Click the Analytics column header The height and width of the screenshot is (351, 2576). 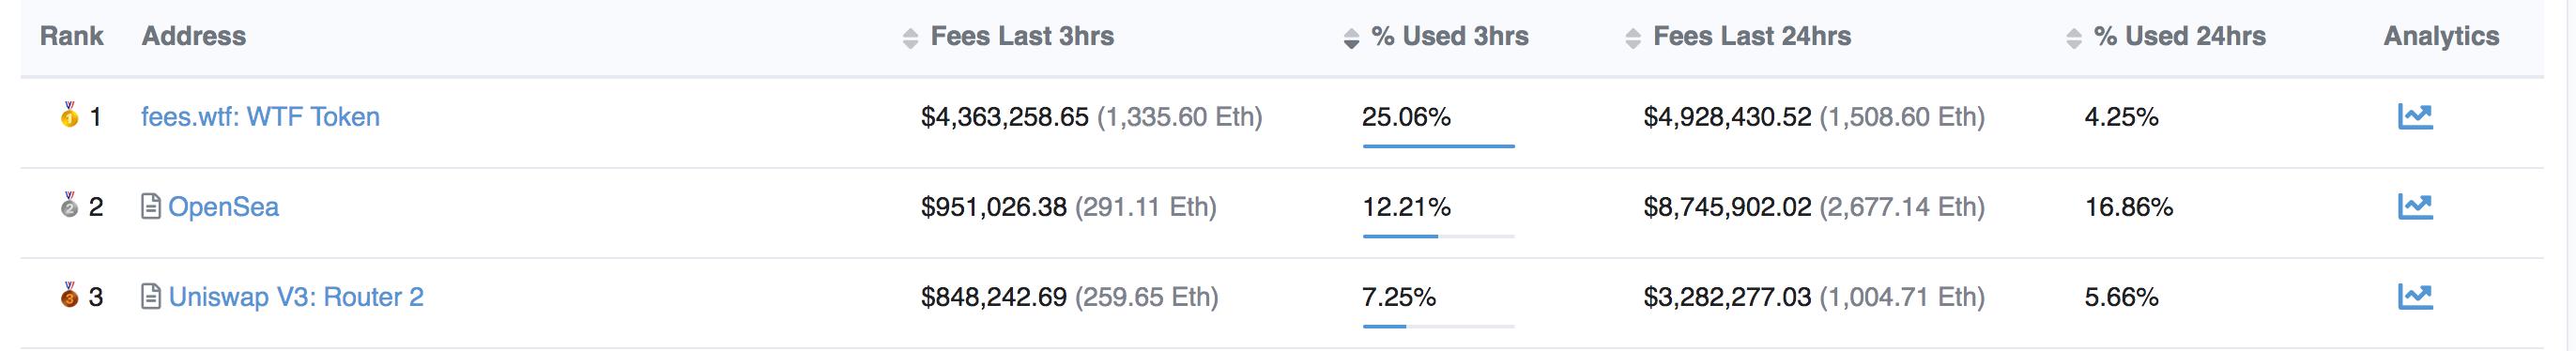tap(2441, 37)
